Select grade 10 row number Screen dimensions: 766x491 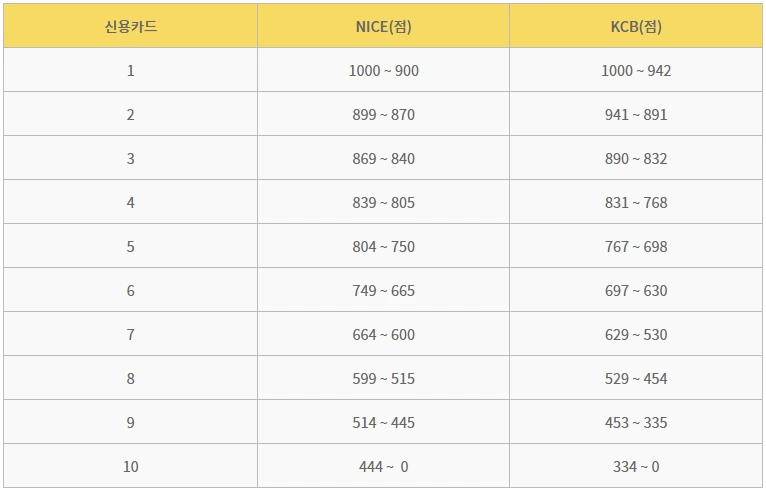coord(130,467)
